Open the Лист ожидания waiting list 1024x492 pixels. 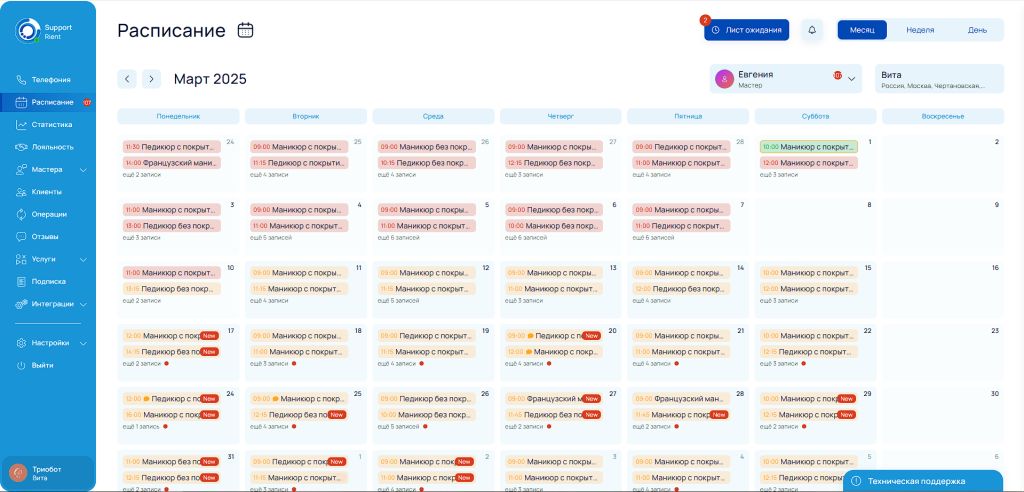click(746, 30)
